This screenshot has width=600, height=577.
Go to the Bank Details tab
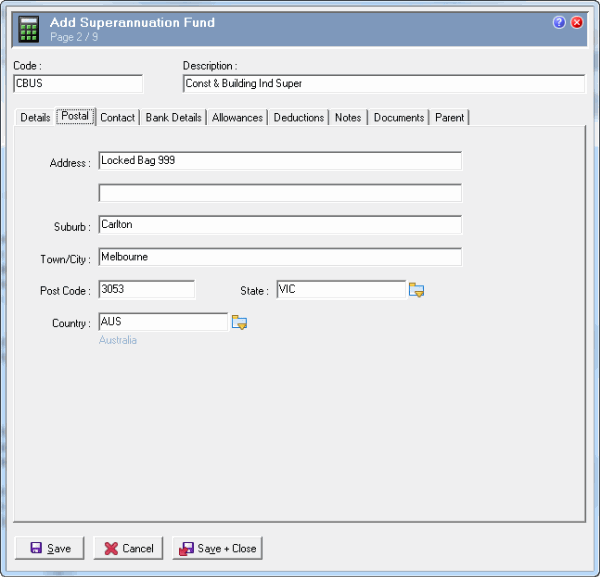point(174,118)
